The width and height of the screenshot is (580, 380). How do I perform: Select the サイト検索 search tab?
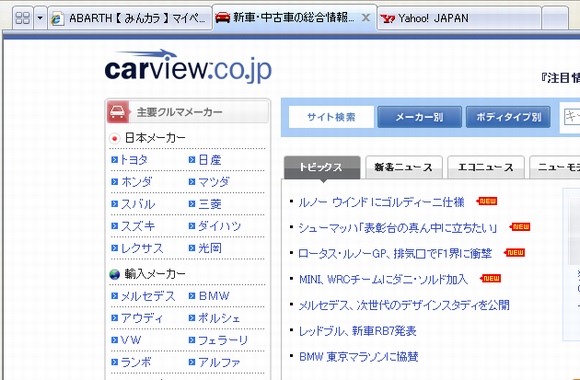[x=331, y=117]
